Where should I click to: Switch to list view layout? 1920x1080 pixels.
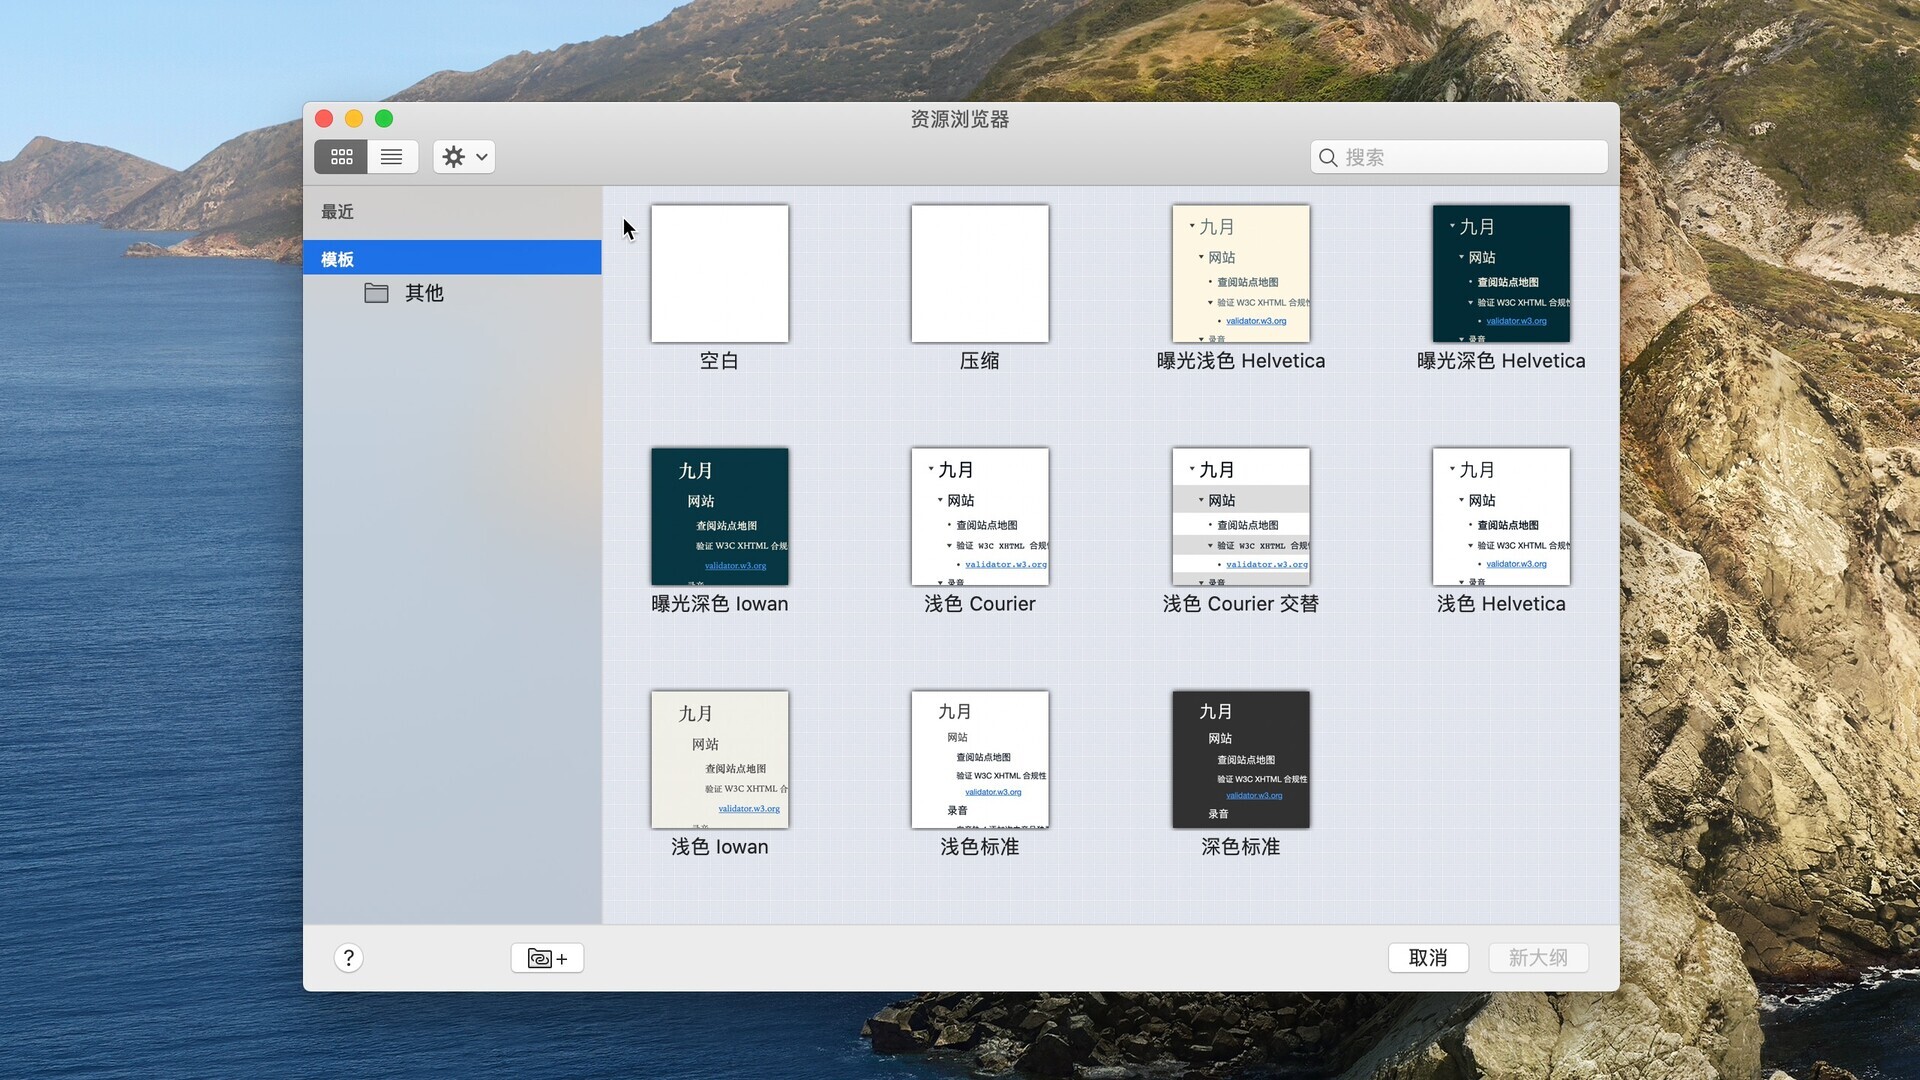pos(392,157)
